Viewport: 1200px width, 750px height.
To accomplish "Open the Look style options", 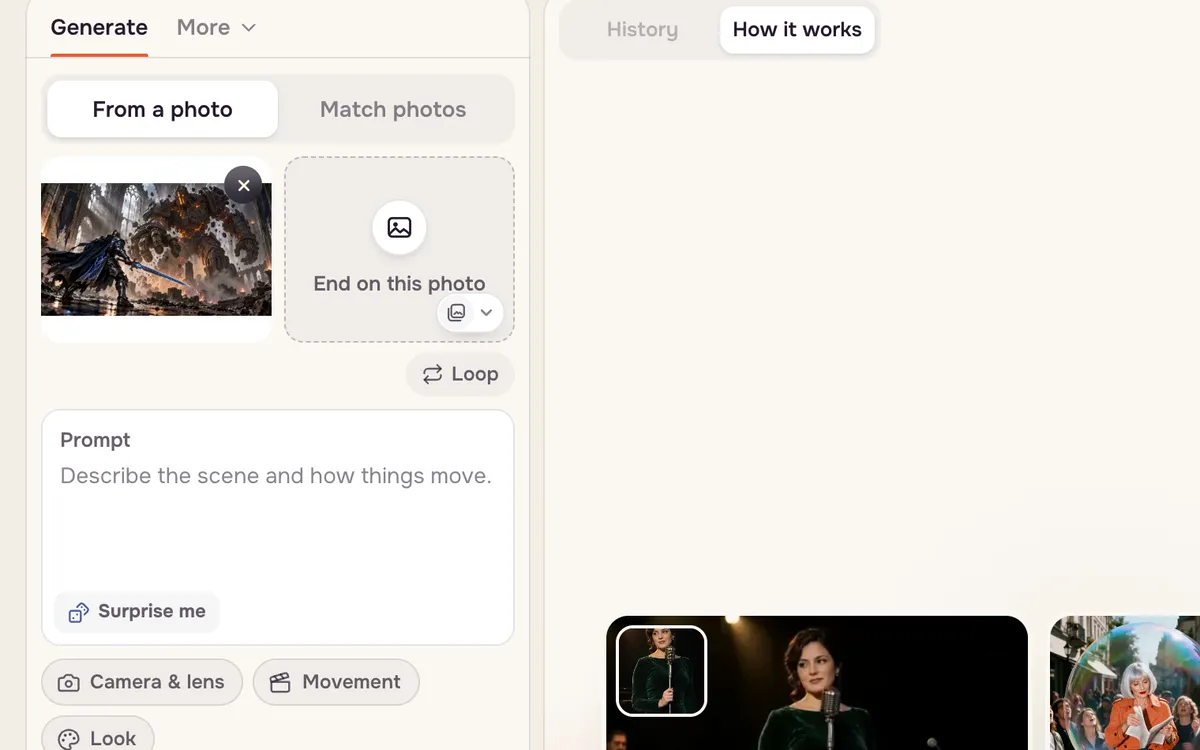I will click(98, 738).
